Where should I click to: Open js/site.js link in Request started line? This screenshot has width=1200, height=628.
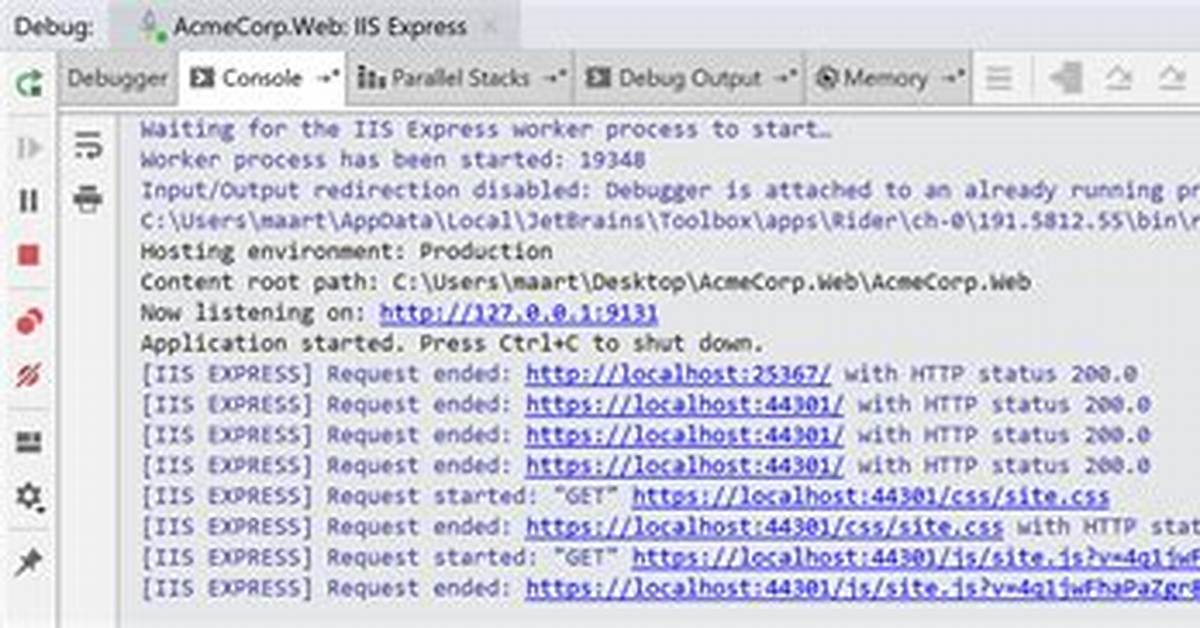(x=916, y=557)
